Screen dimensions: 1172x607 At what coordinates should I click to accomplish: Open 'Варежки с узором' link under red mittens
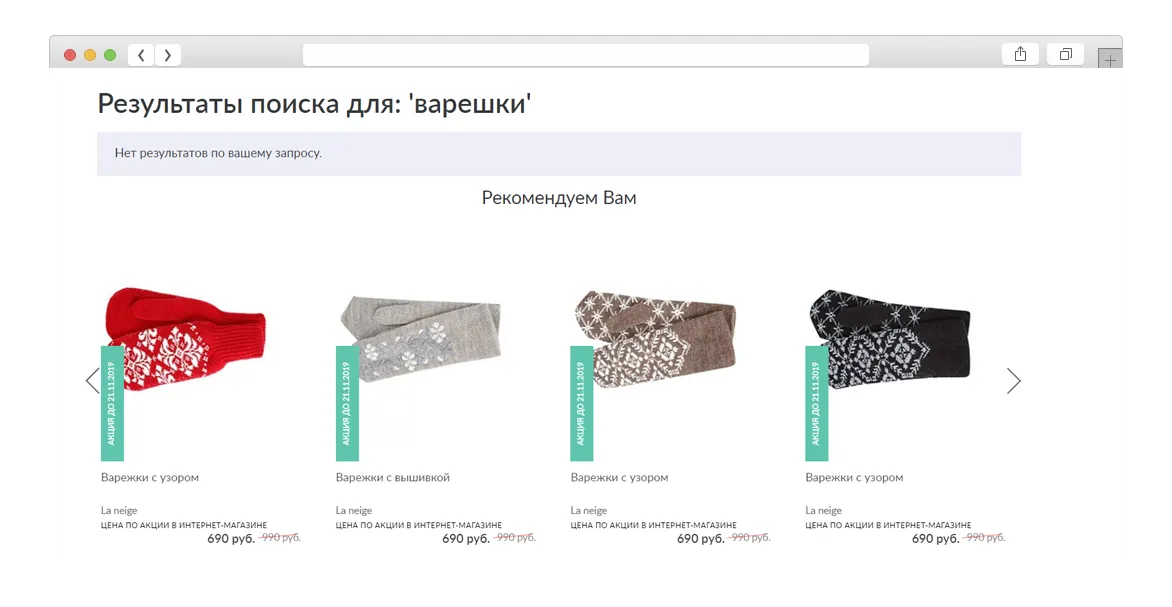pyautogui.click(x=149, y=477)
